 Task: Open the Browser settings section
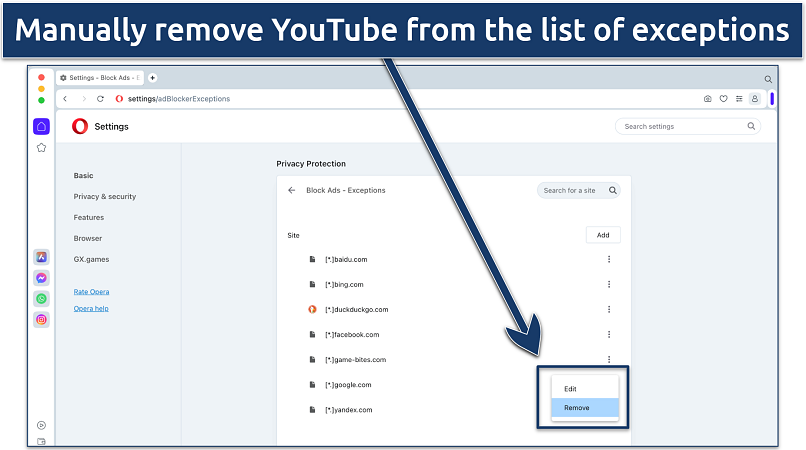click(87, 239)
